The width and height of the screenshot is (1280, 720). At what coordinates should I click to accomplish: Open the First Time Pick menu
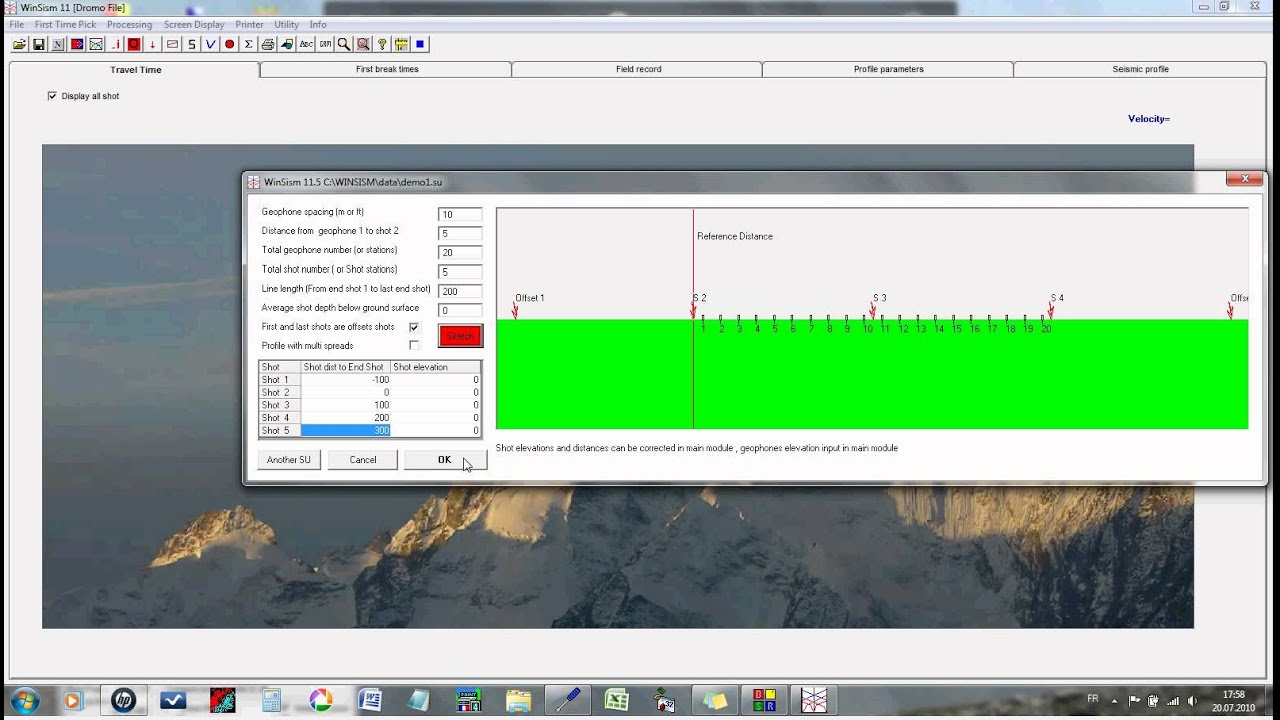(x=65, y=24)
